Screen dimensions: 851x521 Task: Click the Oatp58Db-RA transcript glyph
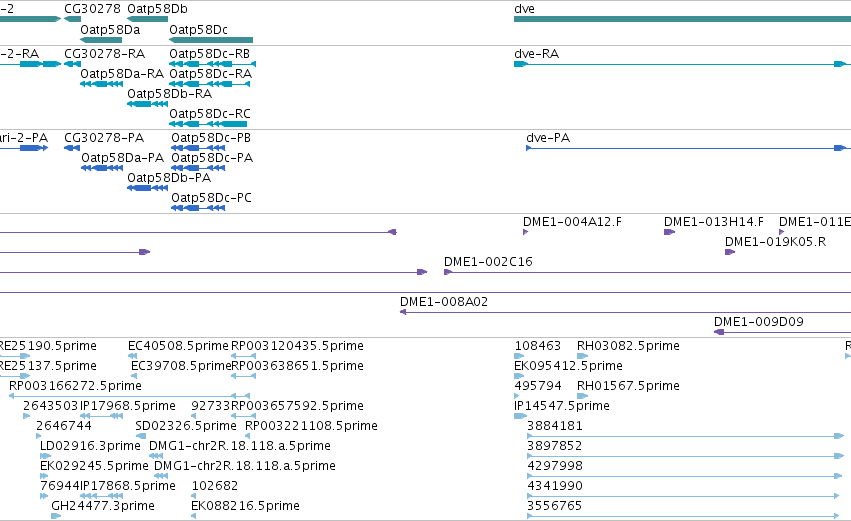click(148, 104)
